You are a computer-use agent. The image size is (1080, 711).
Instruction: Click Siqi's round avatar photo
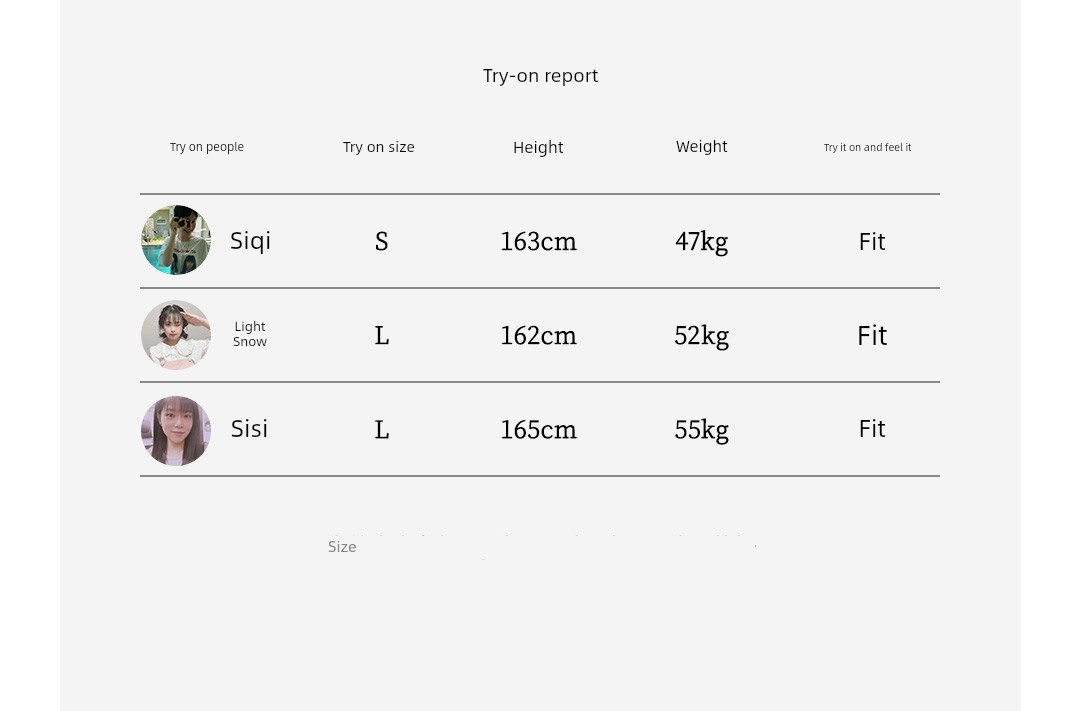click(176, 240)
